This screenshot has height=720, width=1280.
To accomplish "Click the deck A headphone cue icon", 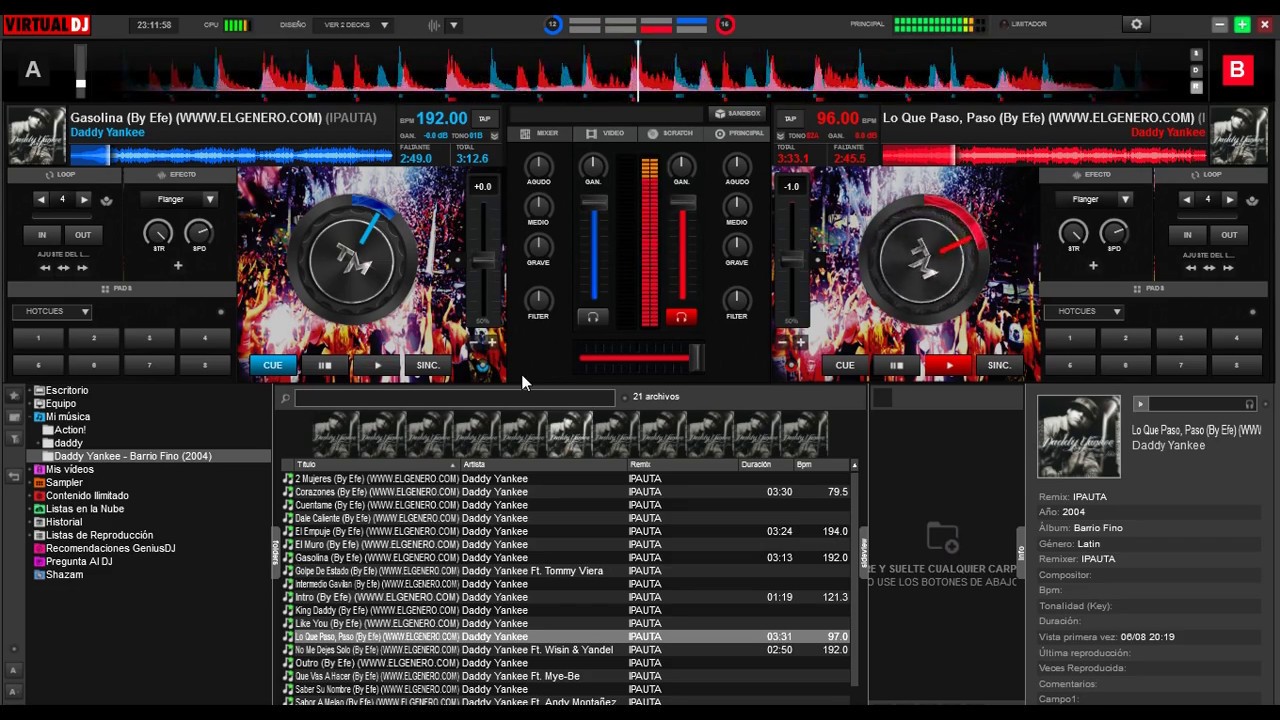I will click(593, 317).
